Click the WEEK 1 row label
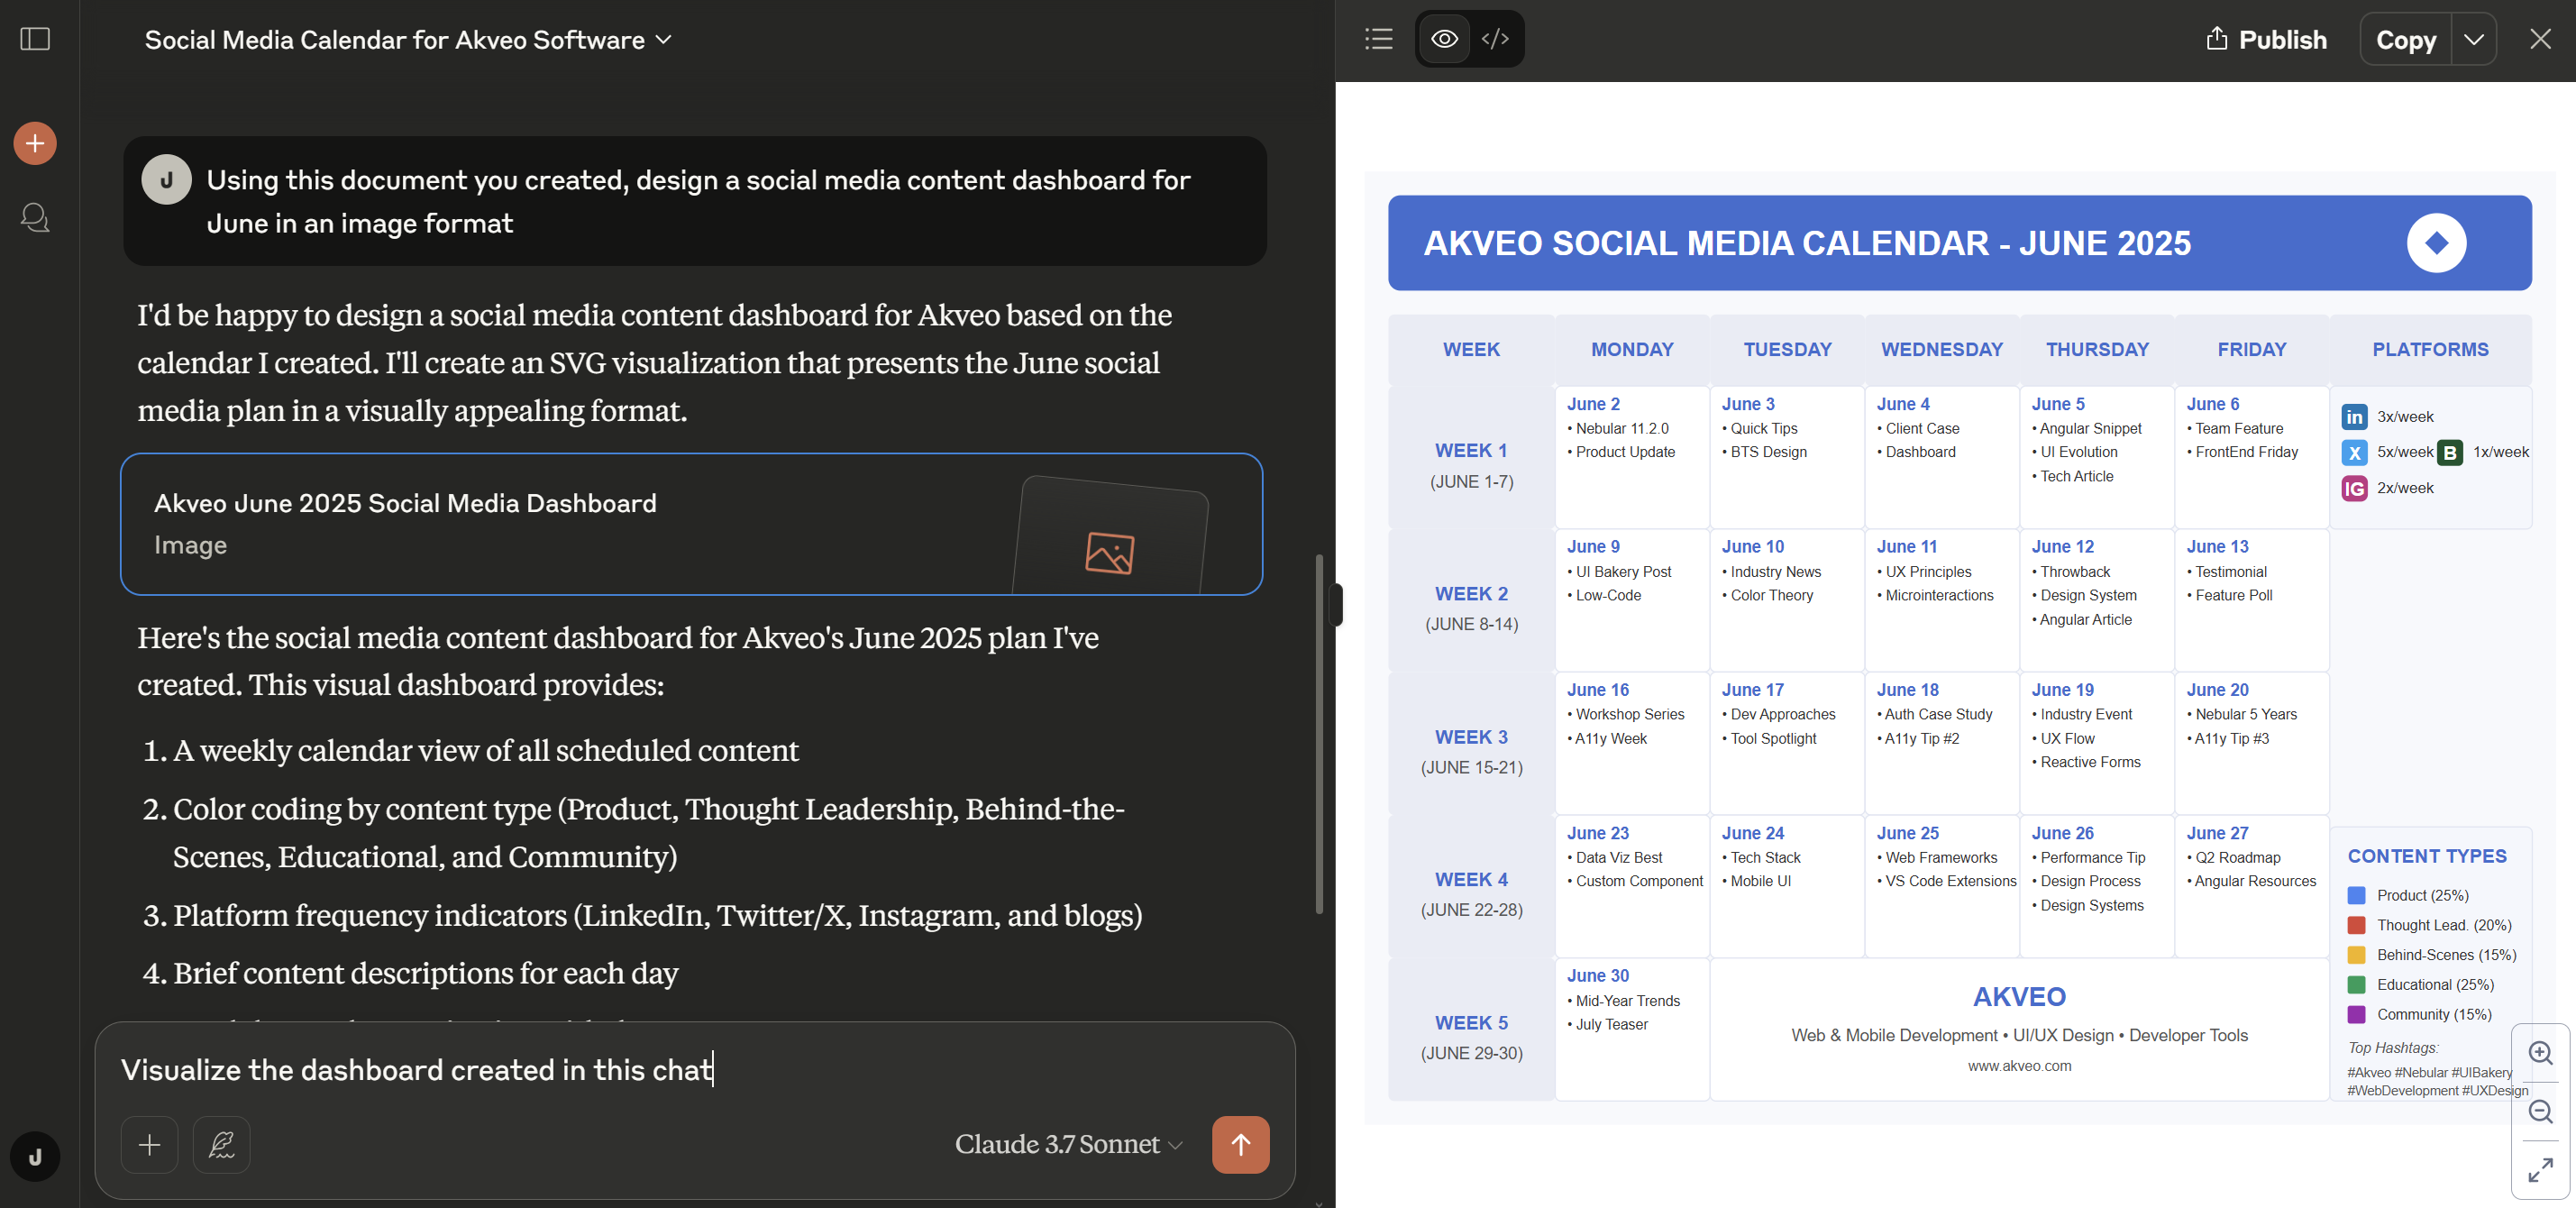 [1471, 451]
